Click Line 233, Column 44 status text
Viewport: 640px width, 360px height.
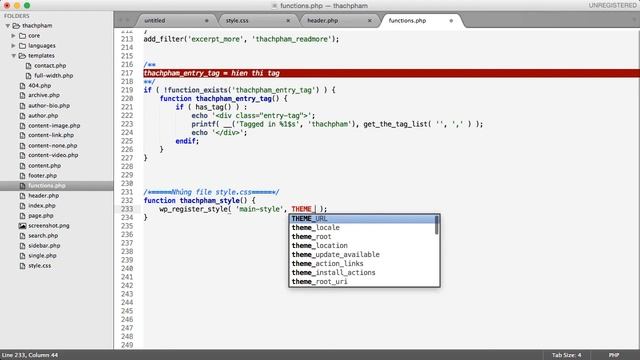(30, 355)
